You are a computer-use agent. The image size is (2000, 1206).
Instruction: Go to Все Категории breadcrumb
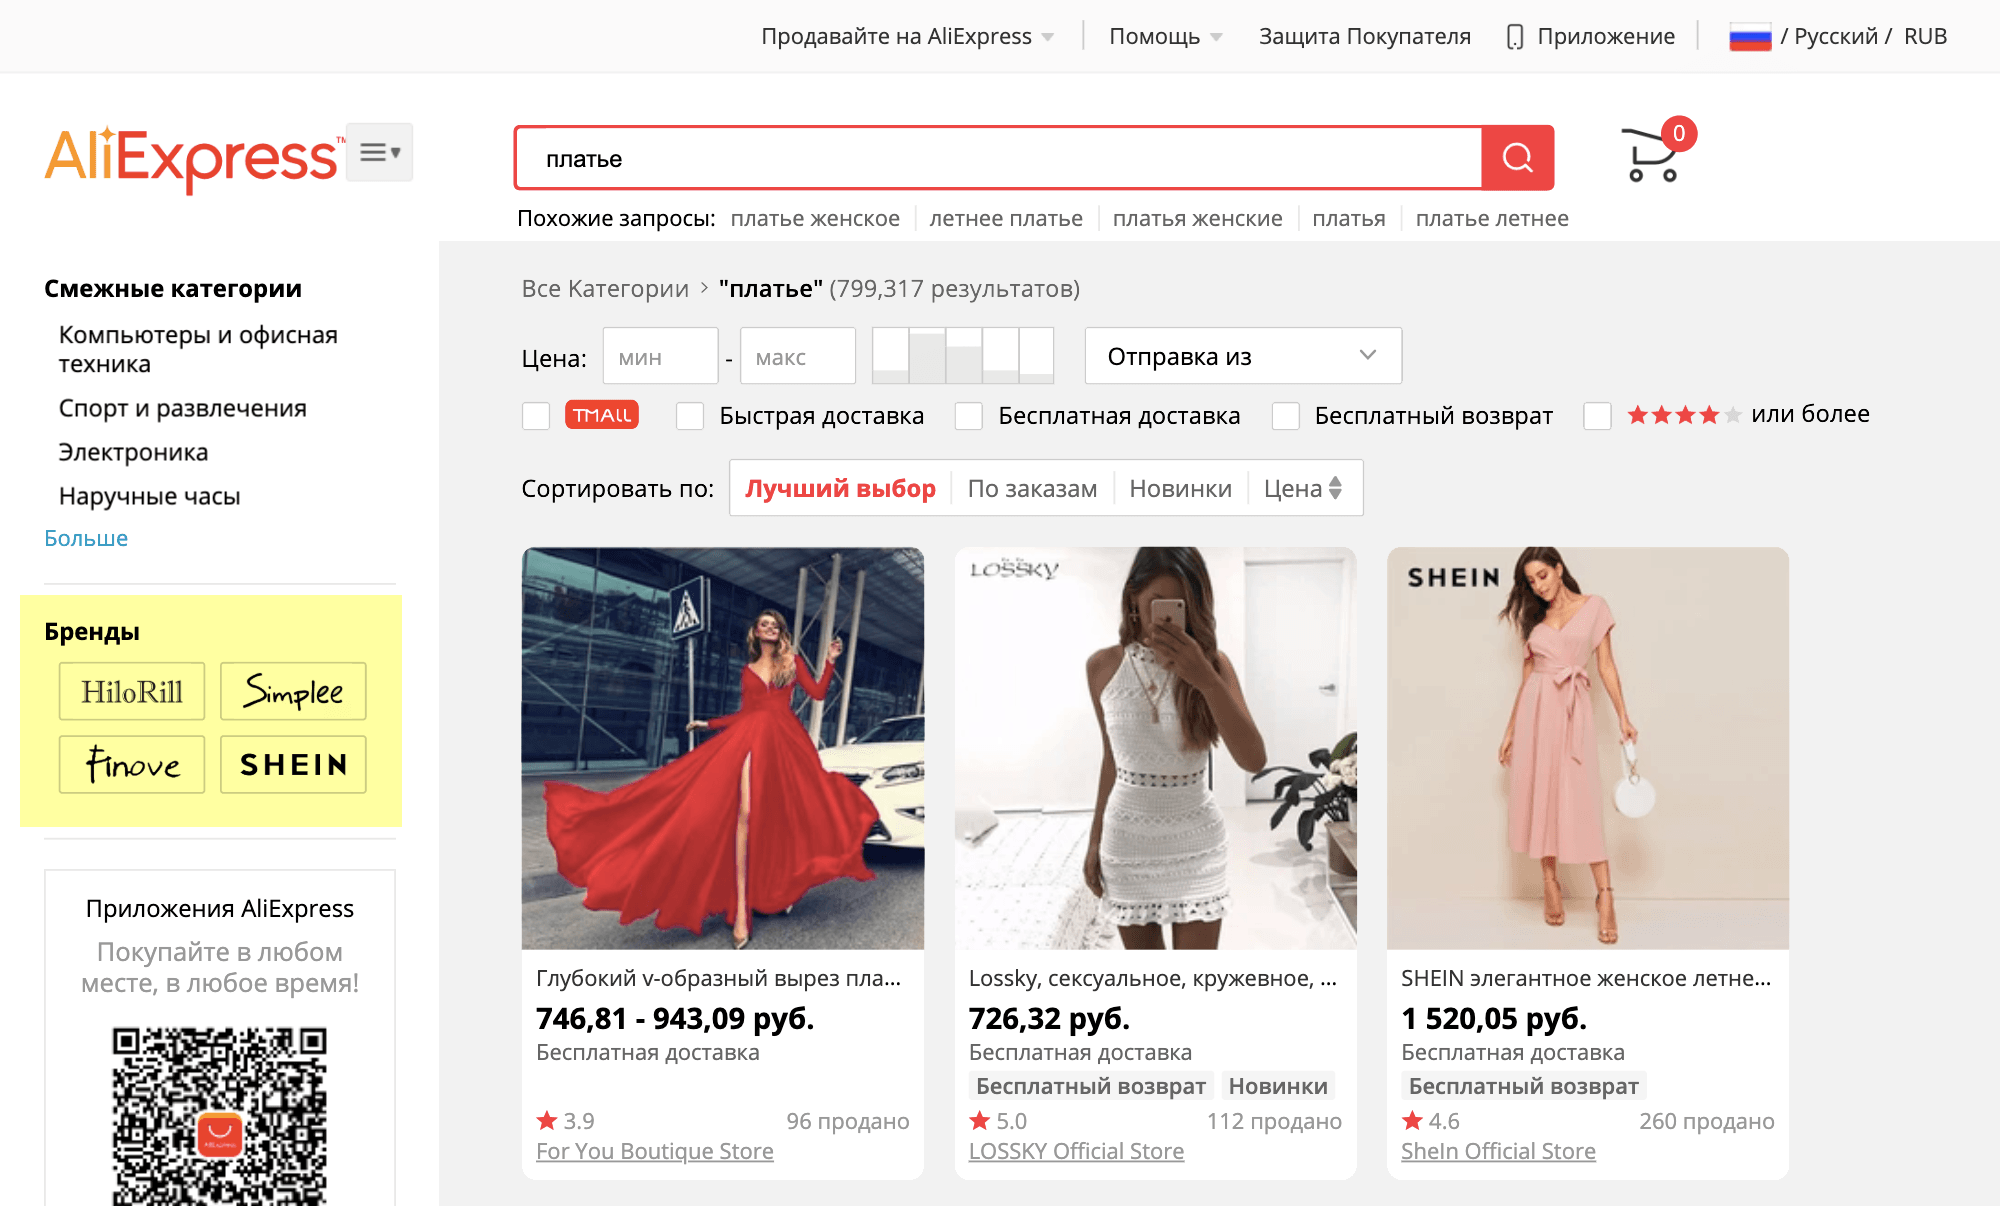coord(605,289)
